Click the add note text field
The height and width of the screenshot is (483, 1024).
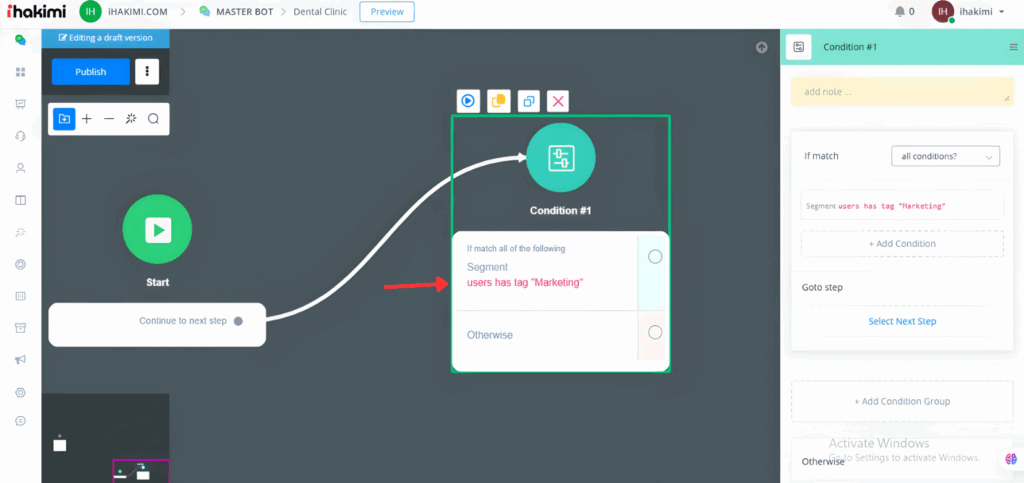point(901,92)
